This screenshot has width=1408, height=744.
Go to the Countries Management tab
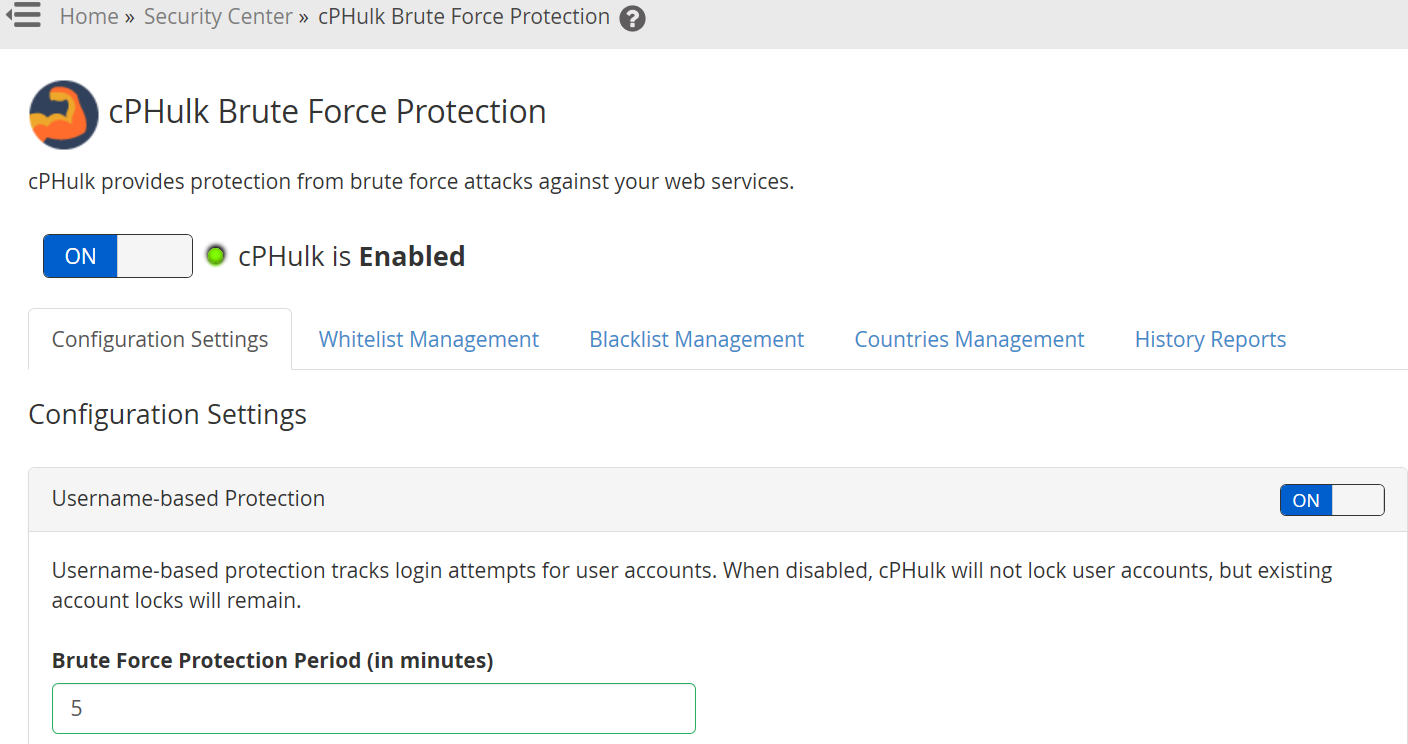[x=969, y=339]
